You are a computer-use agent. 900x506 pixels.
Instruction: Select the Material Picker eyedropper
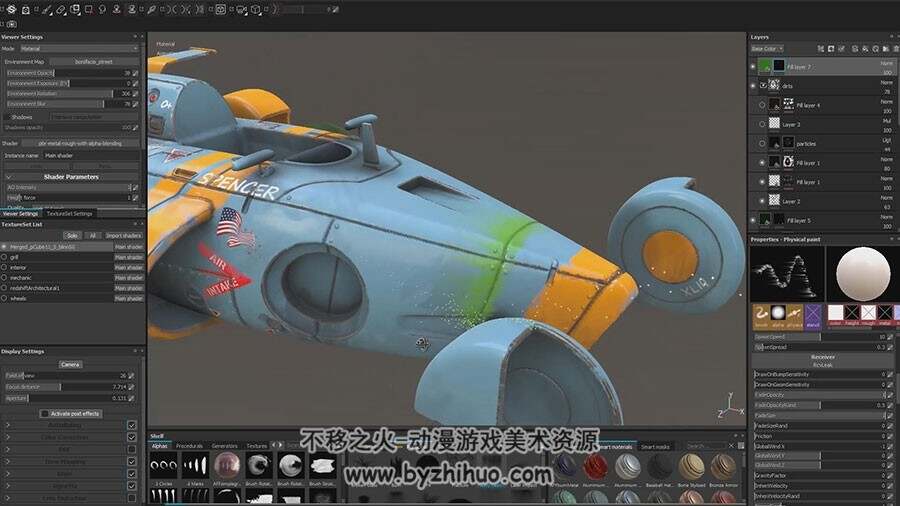click(x=152, y=9)
